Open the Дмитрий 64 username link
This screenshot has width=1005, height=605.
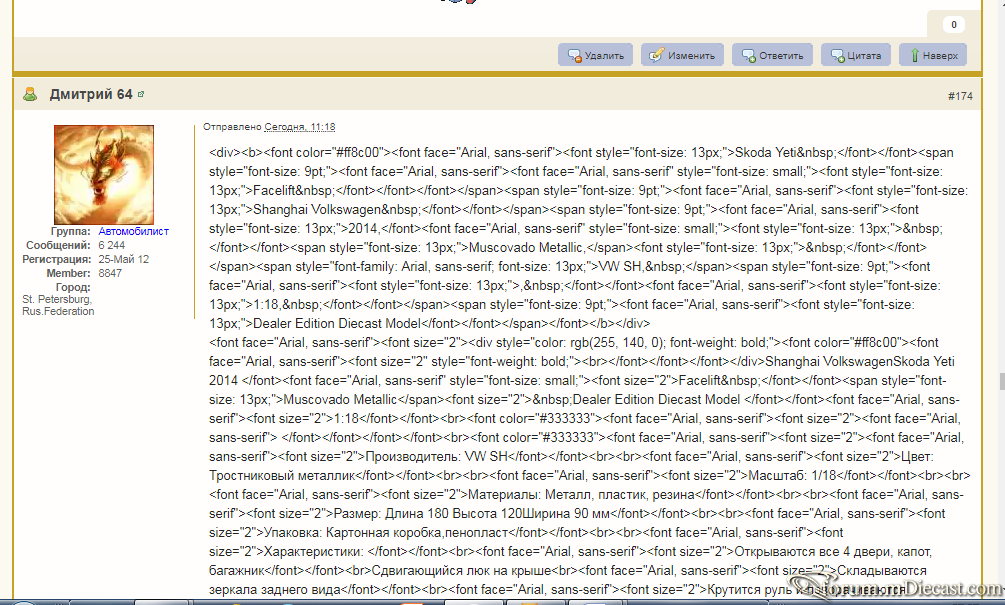91,95
